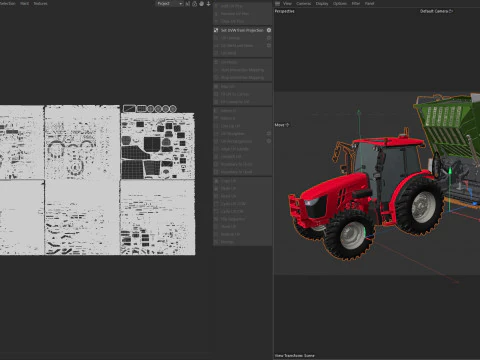Open the Textures menu in UV view
The width and height of the screenshot is (480, 360).
click(40, 4)
